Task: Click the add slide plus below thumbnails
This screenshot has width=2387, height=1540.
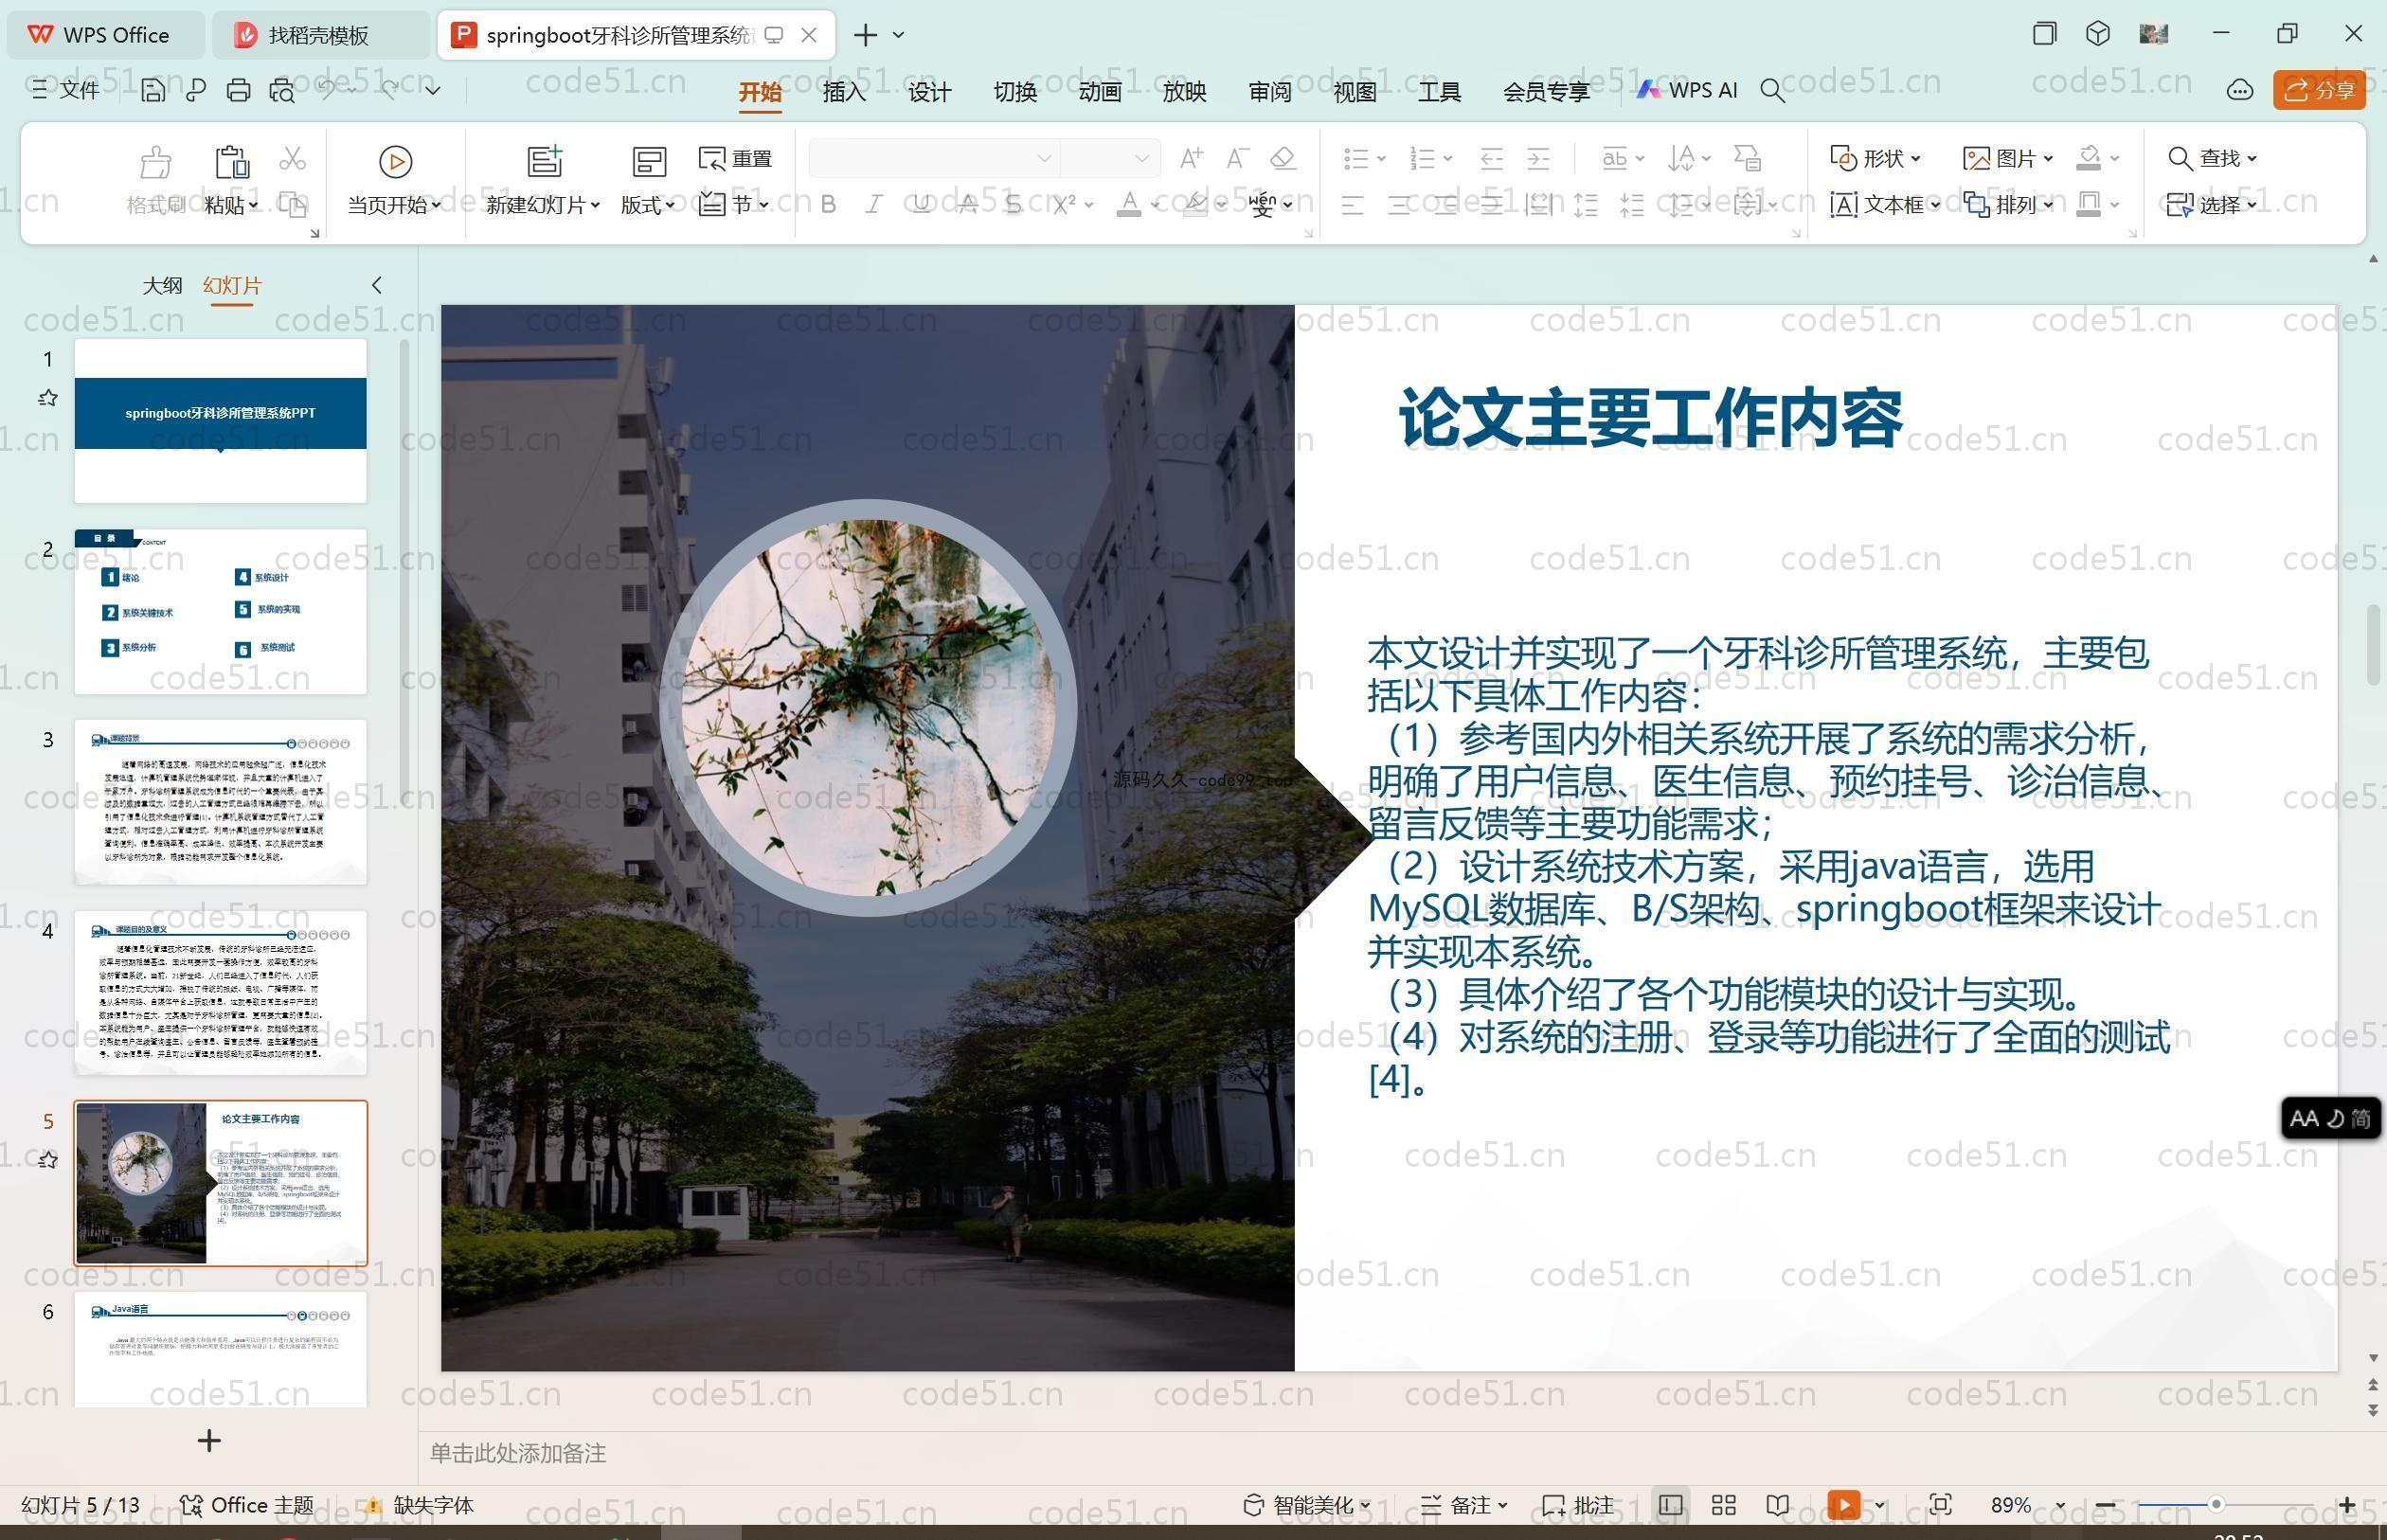Action: pos(209,1440)
